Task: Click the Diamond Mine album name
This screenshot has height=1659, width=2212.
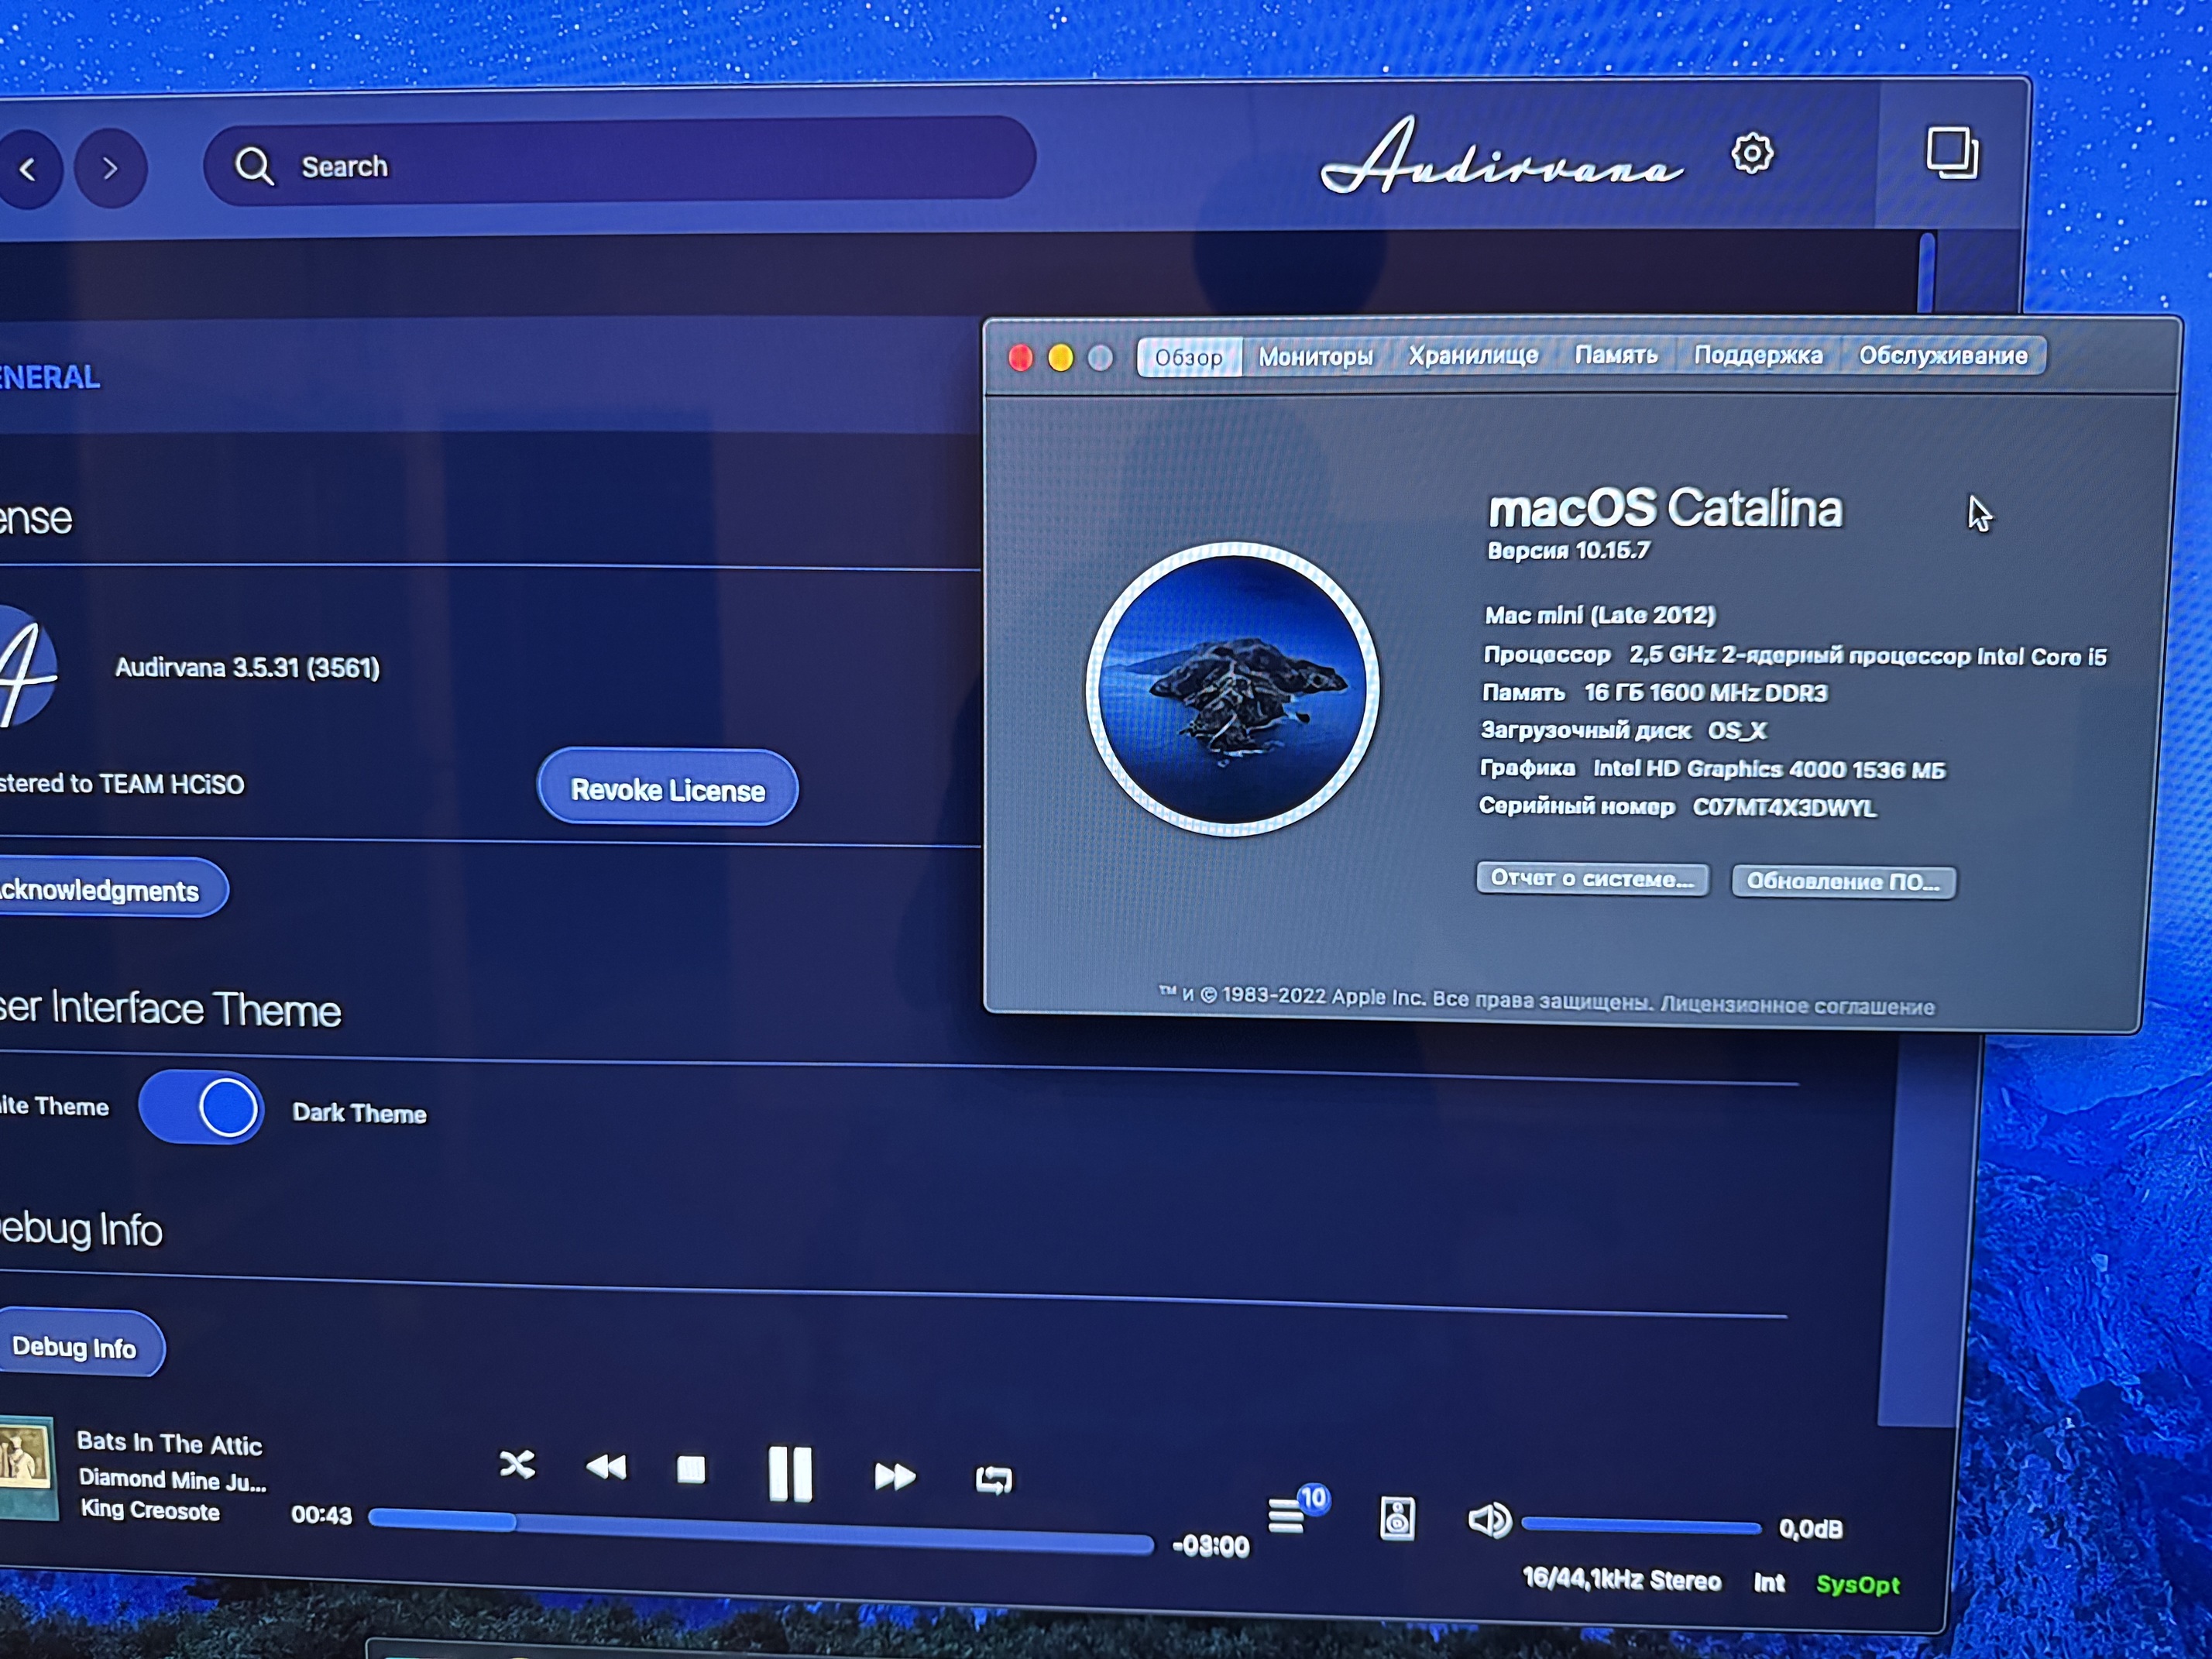Action: pos(172,1479)
